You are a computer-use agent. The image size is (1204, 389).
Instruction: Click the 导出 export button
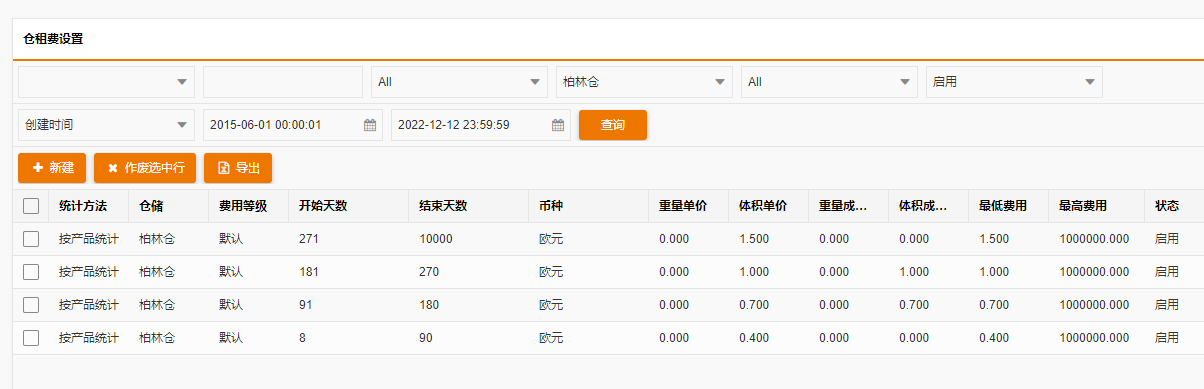pyautogui.click(x=238, y=168)
